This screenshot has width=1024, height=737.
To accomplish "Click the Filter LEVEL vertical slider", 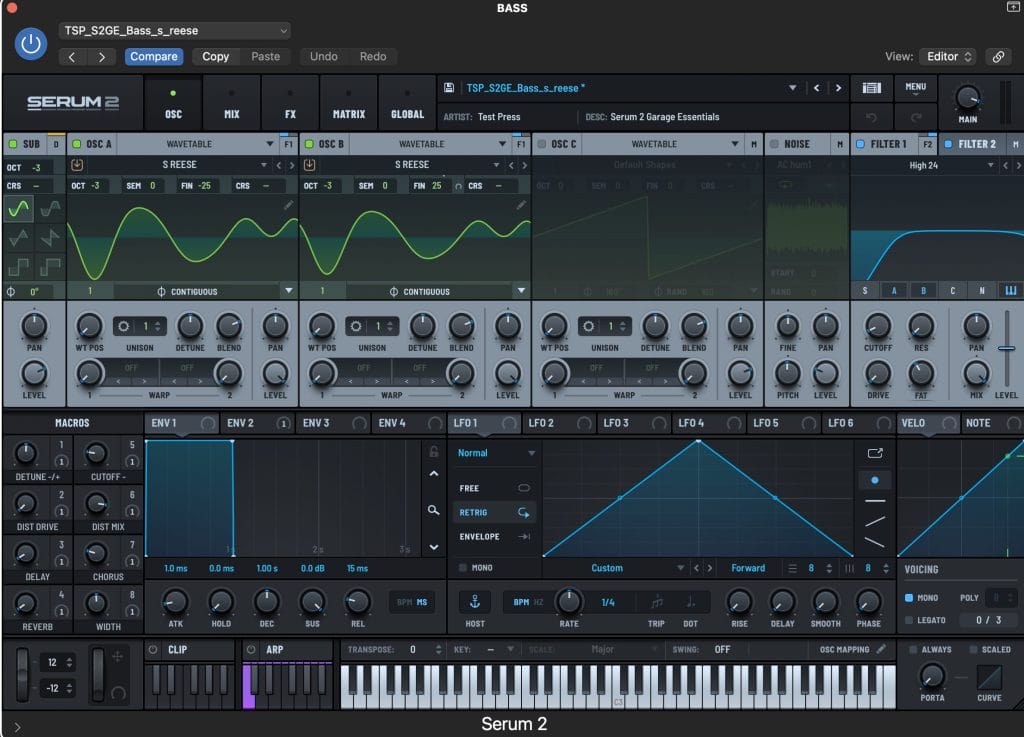I will click(x=1006, y=349).
